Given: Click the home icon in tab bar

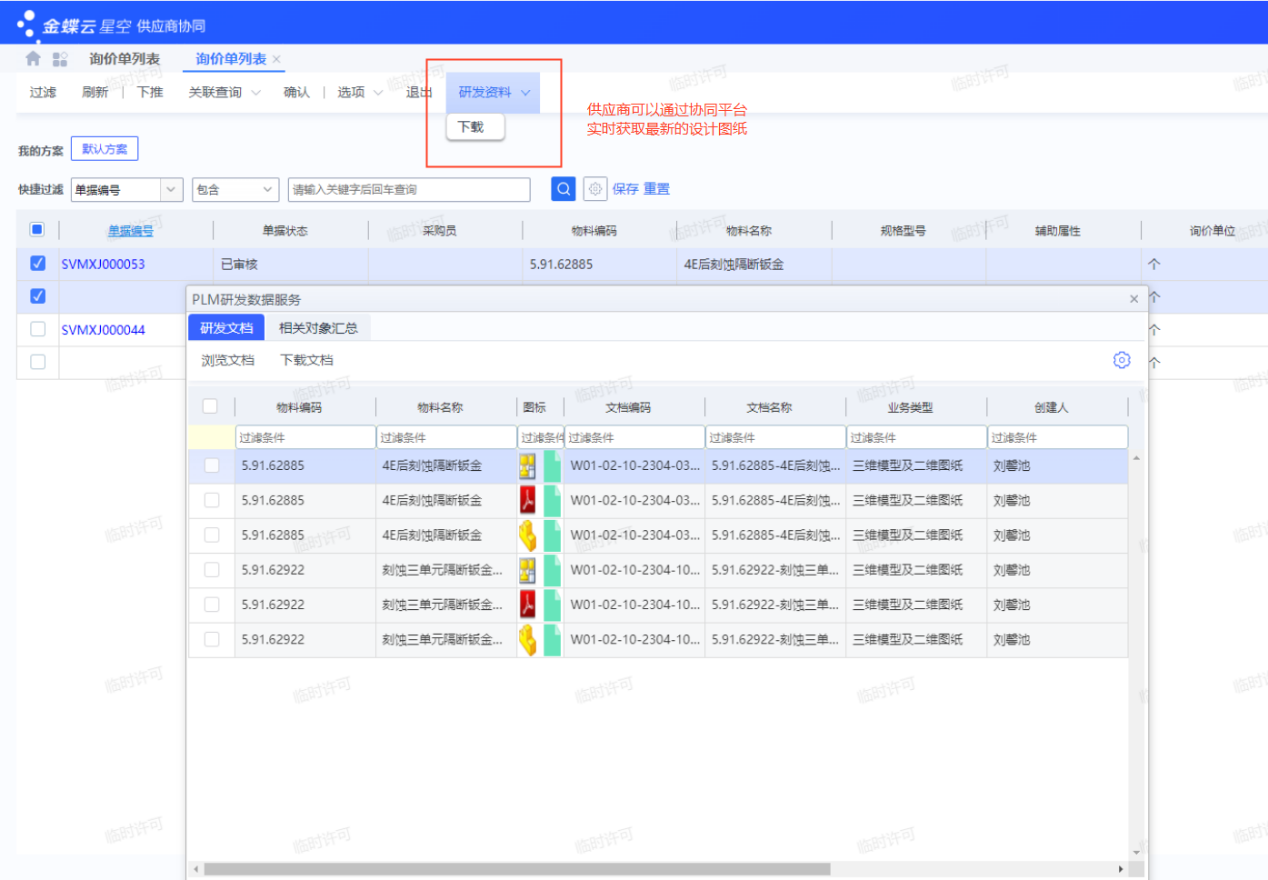Looking at the screenshot, I should (33, 59).
